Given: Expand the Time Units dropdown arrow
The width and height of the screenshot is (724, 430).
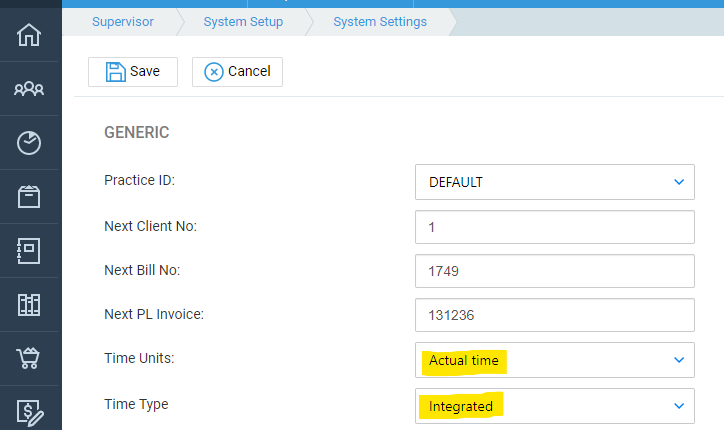Looking at the screenshot, I should point(679,360).
